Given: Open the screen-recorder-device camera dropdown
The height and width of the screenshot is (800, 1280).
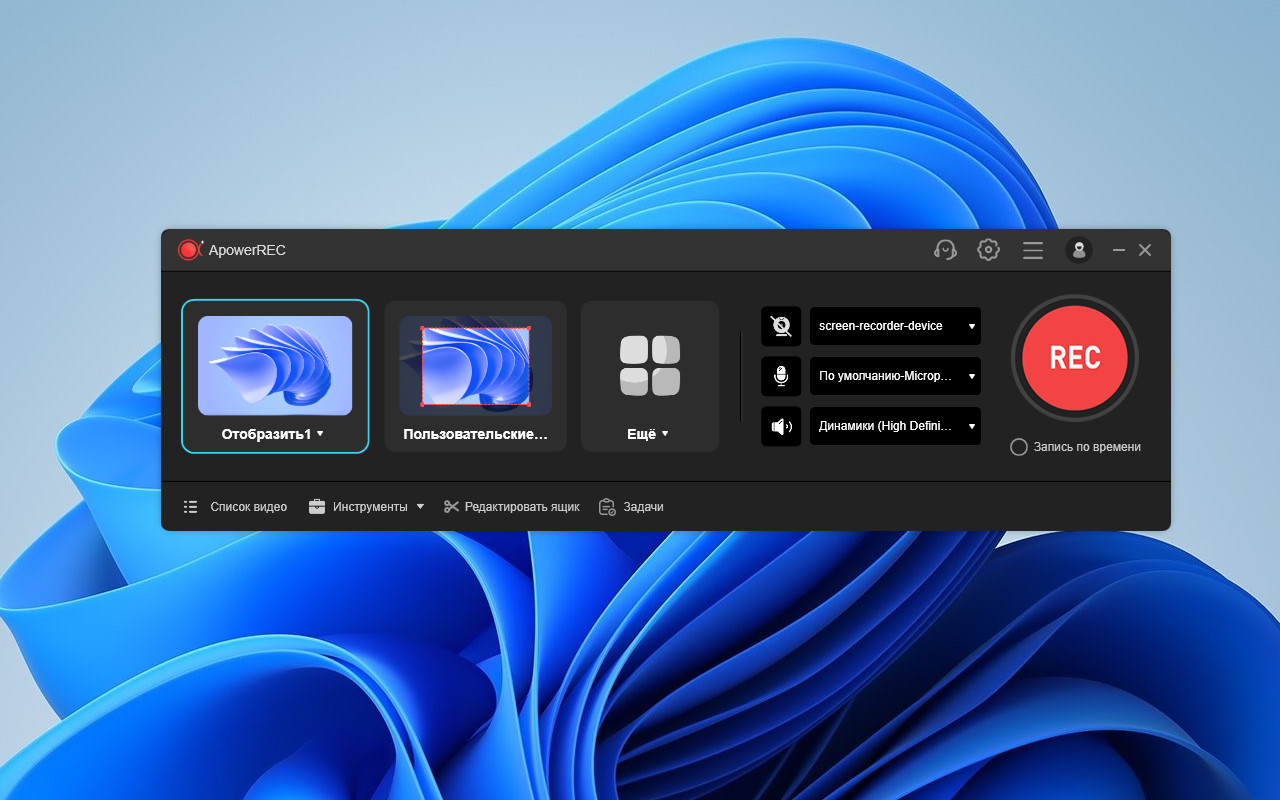Looking at the screenshot, I should tap(895, 326).
